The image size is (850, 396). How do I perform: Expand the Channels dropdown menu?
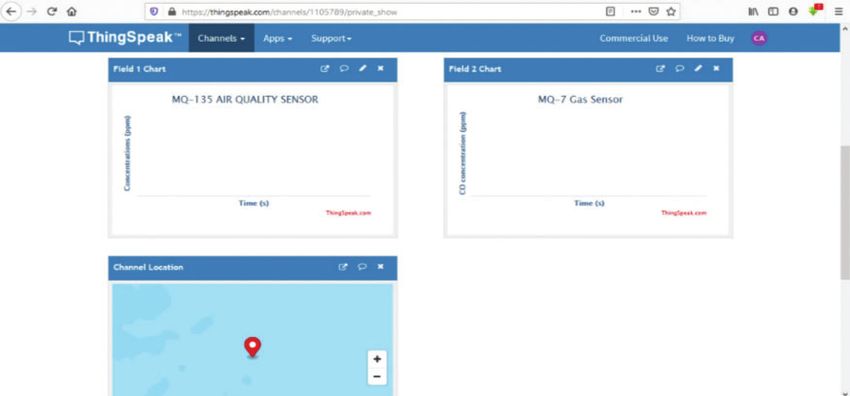coord(221,38)
